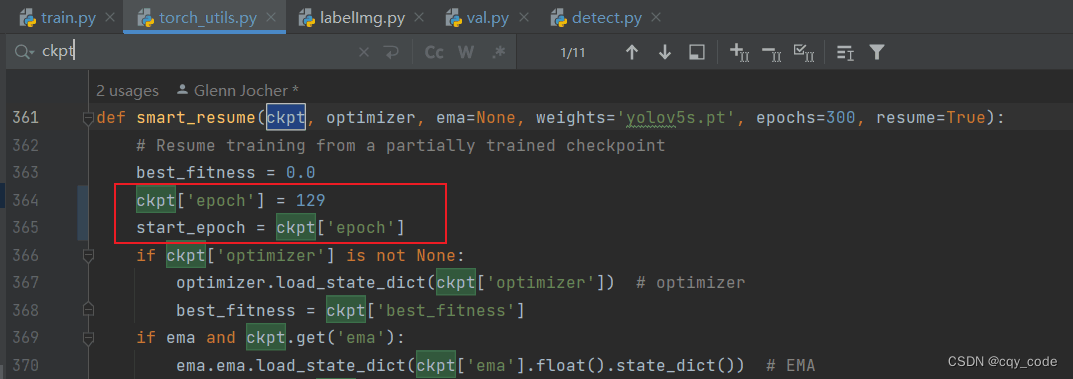Go to next search occurrence

point(664,53)
